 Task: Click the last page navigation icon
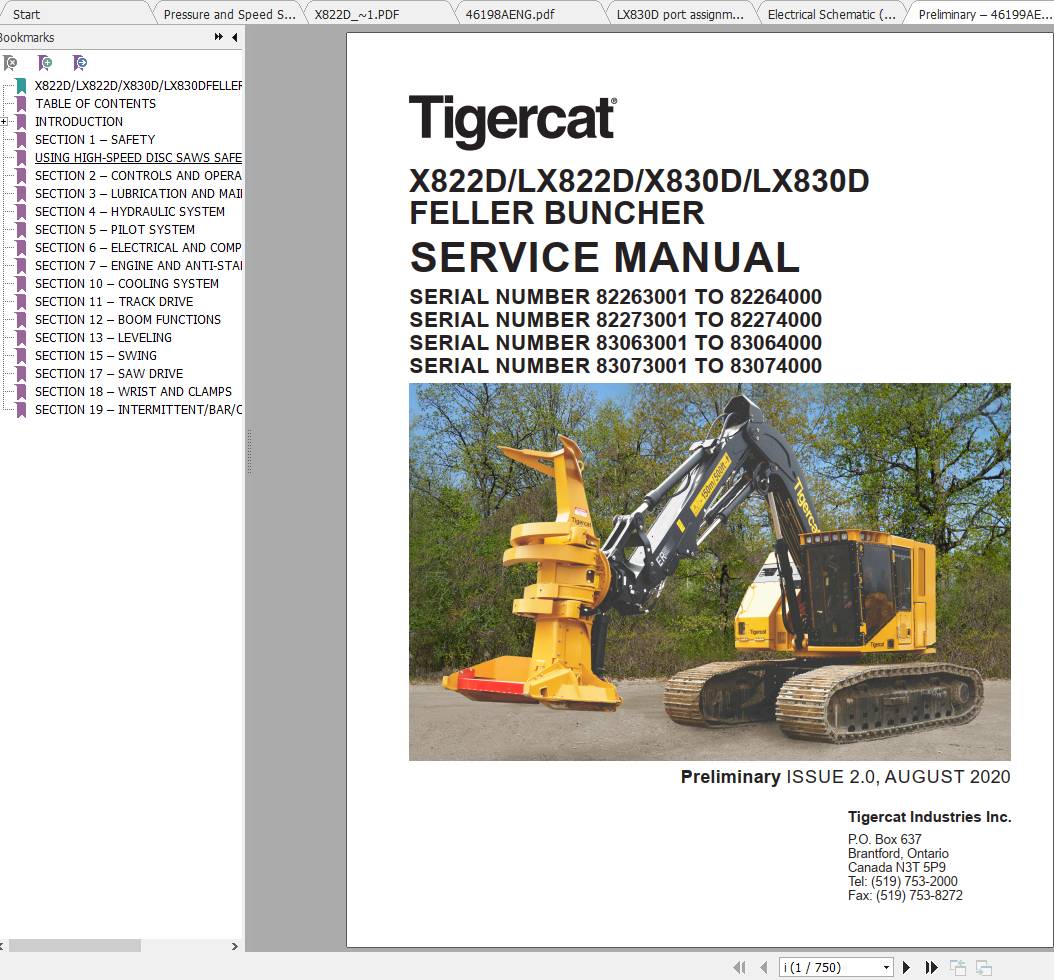(931, 967)
